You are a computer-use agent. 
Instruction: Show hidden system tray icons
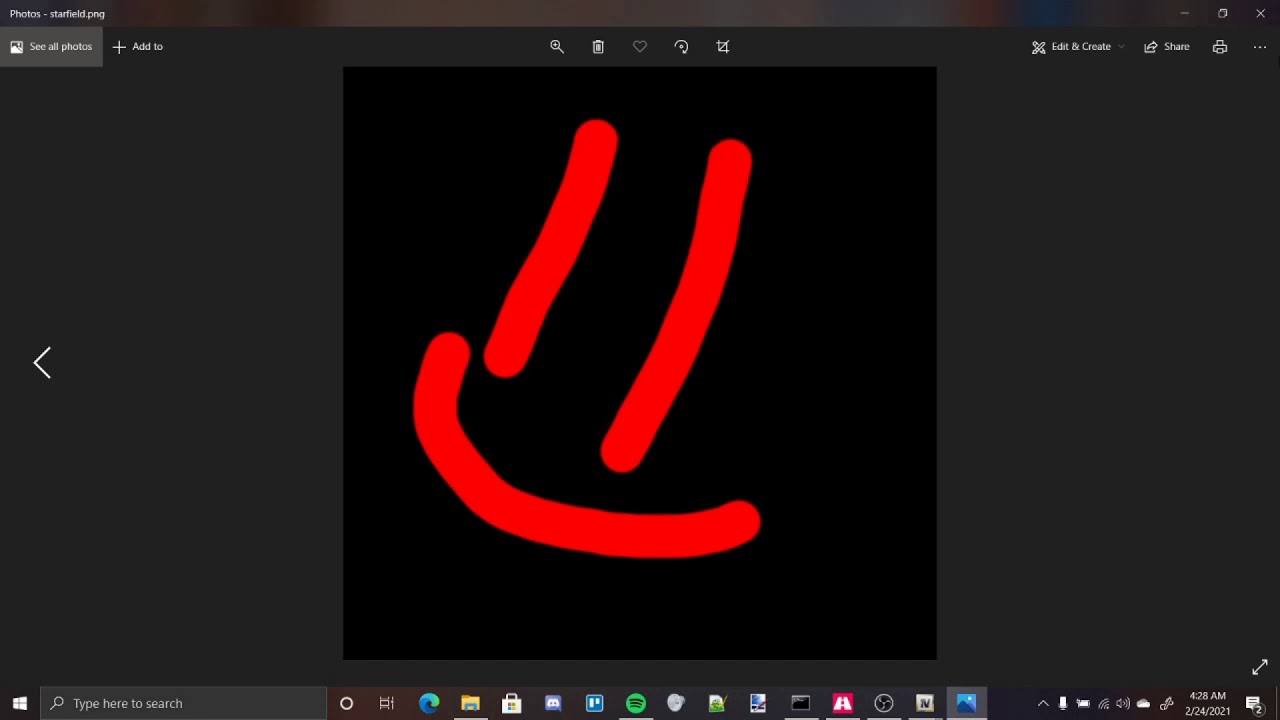coord(1043,703)
